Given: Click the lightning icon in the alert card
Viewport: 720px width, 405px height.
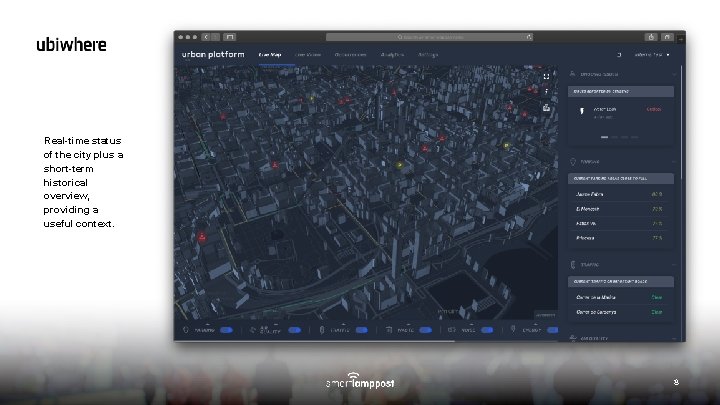Looking at the screenshot, I should (582, 111).
